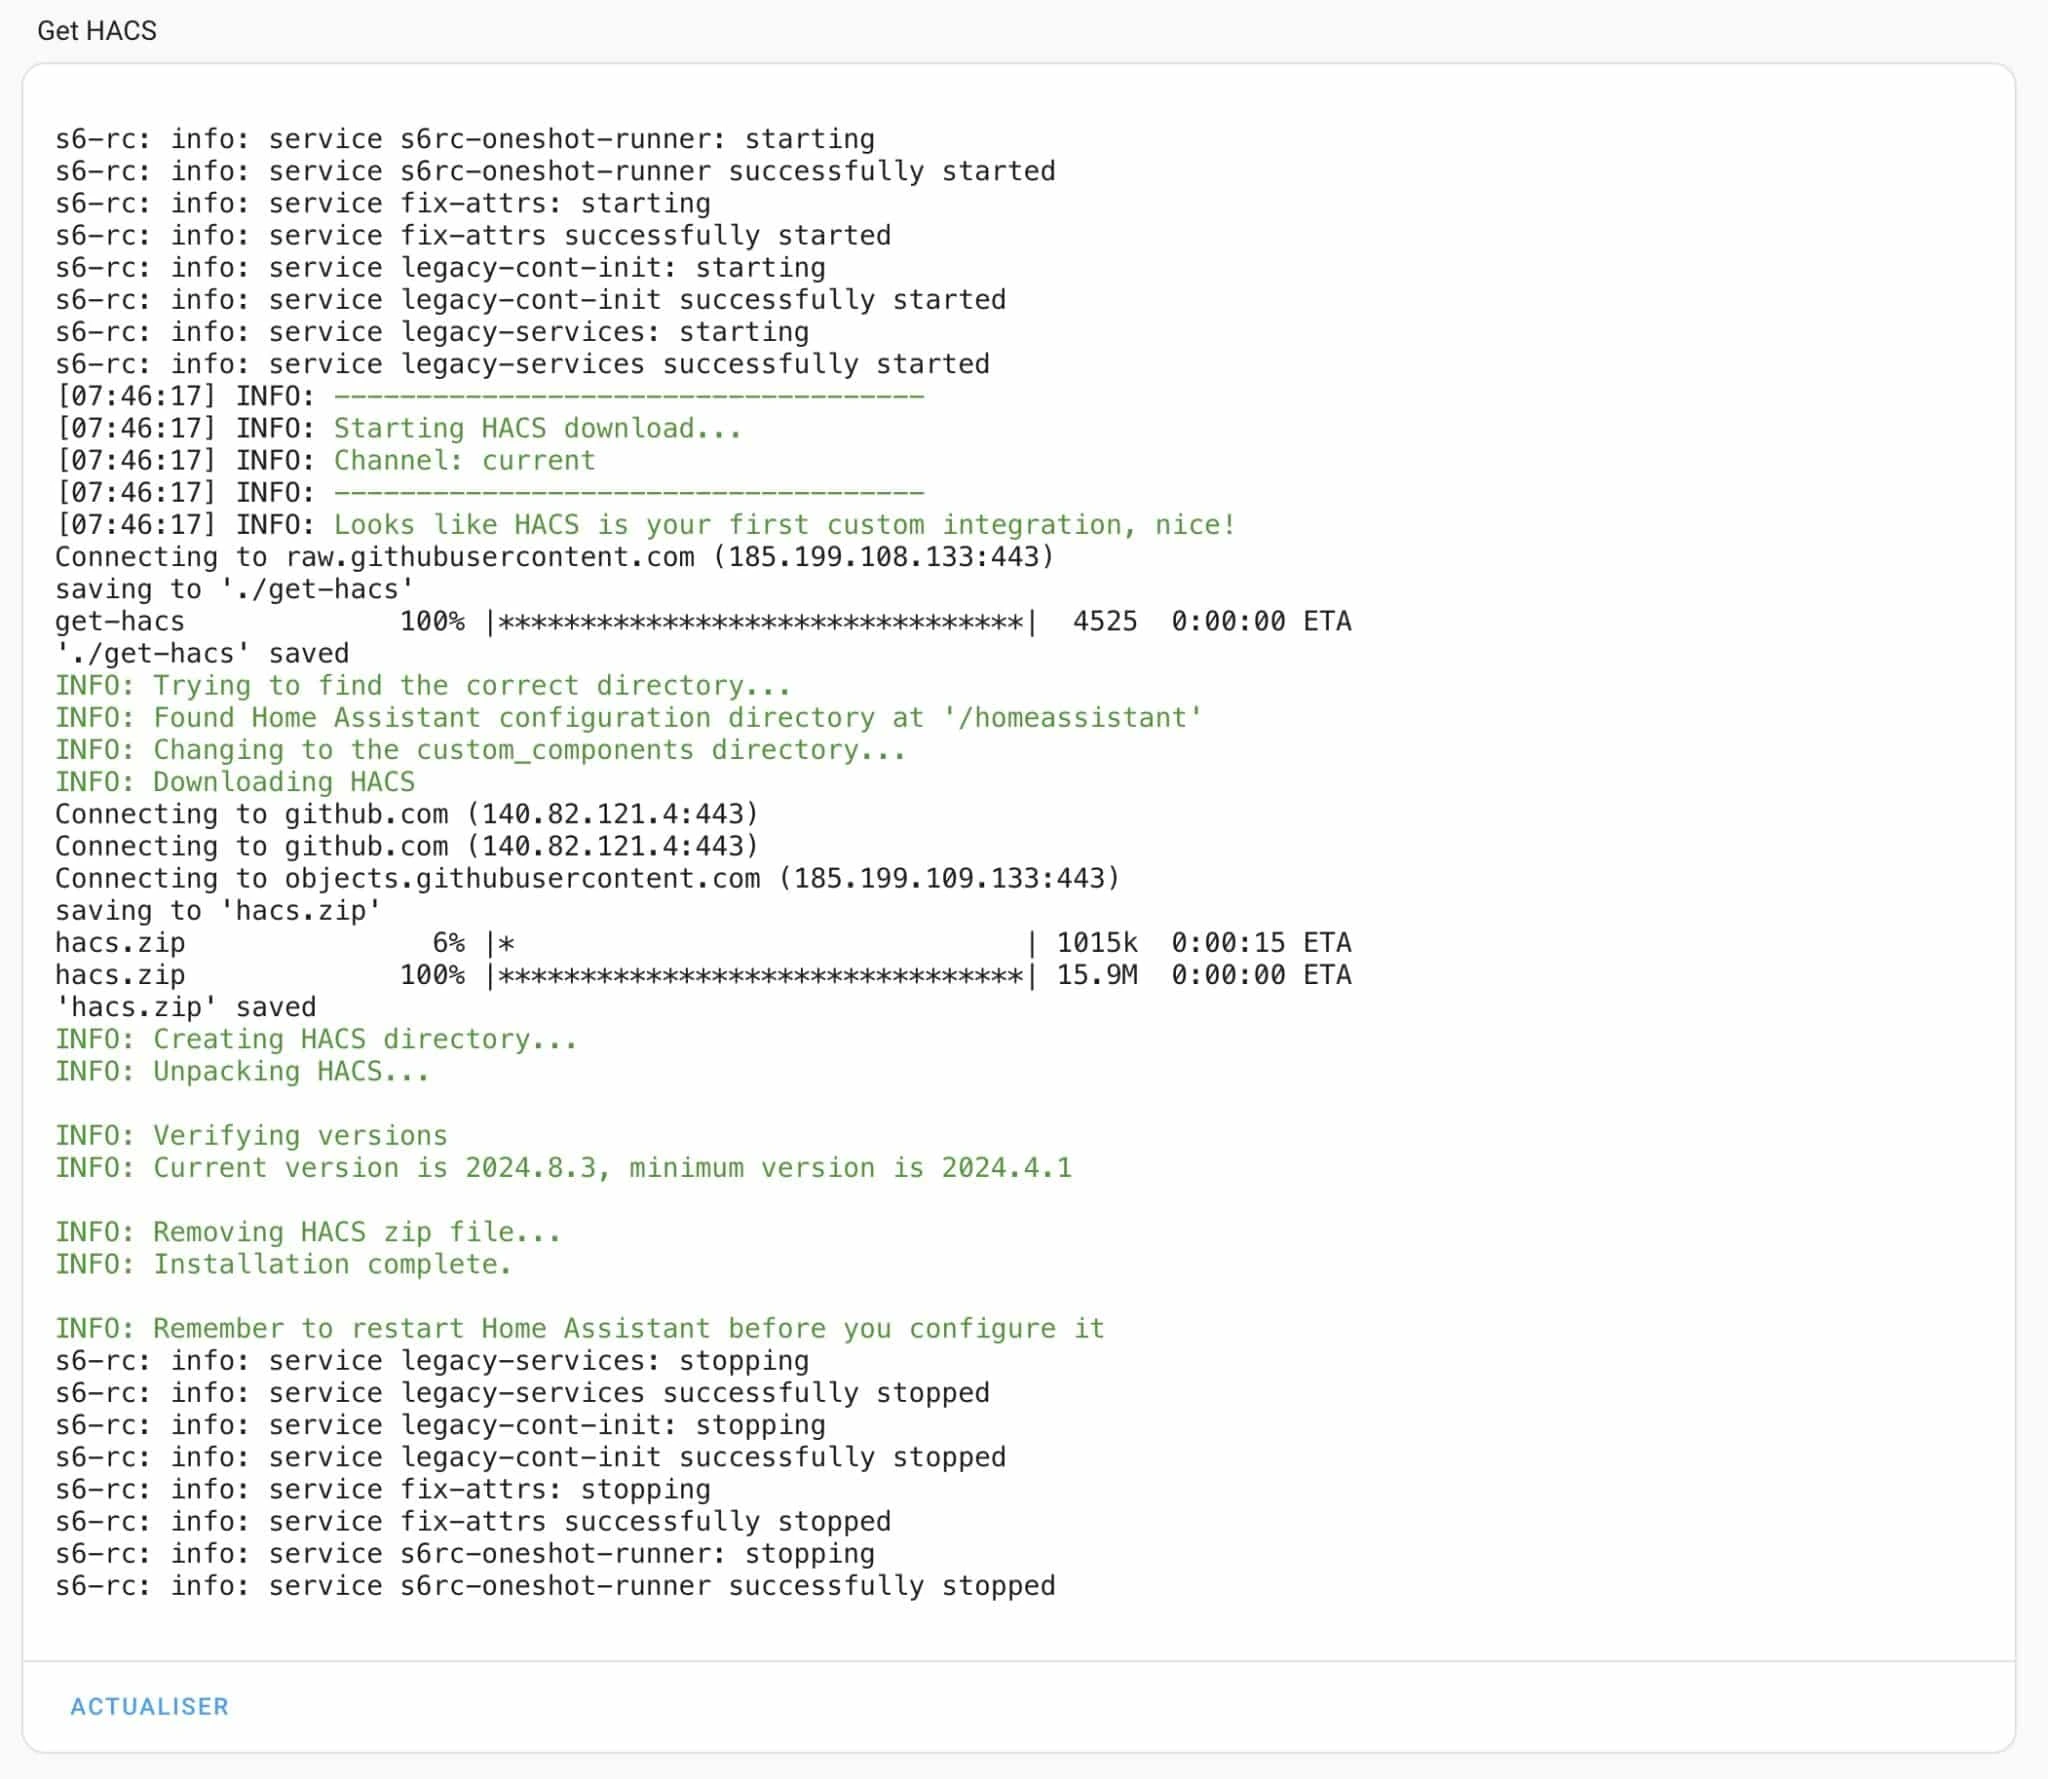Select 'Current version is 2024.8.3' line

pyautogui.click(x=563, y=1167)
